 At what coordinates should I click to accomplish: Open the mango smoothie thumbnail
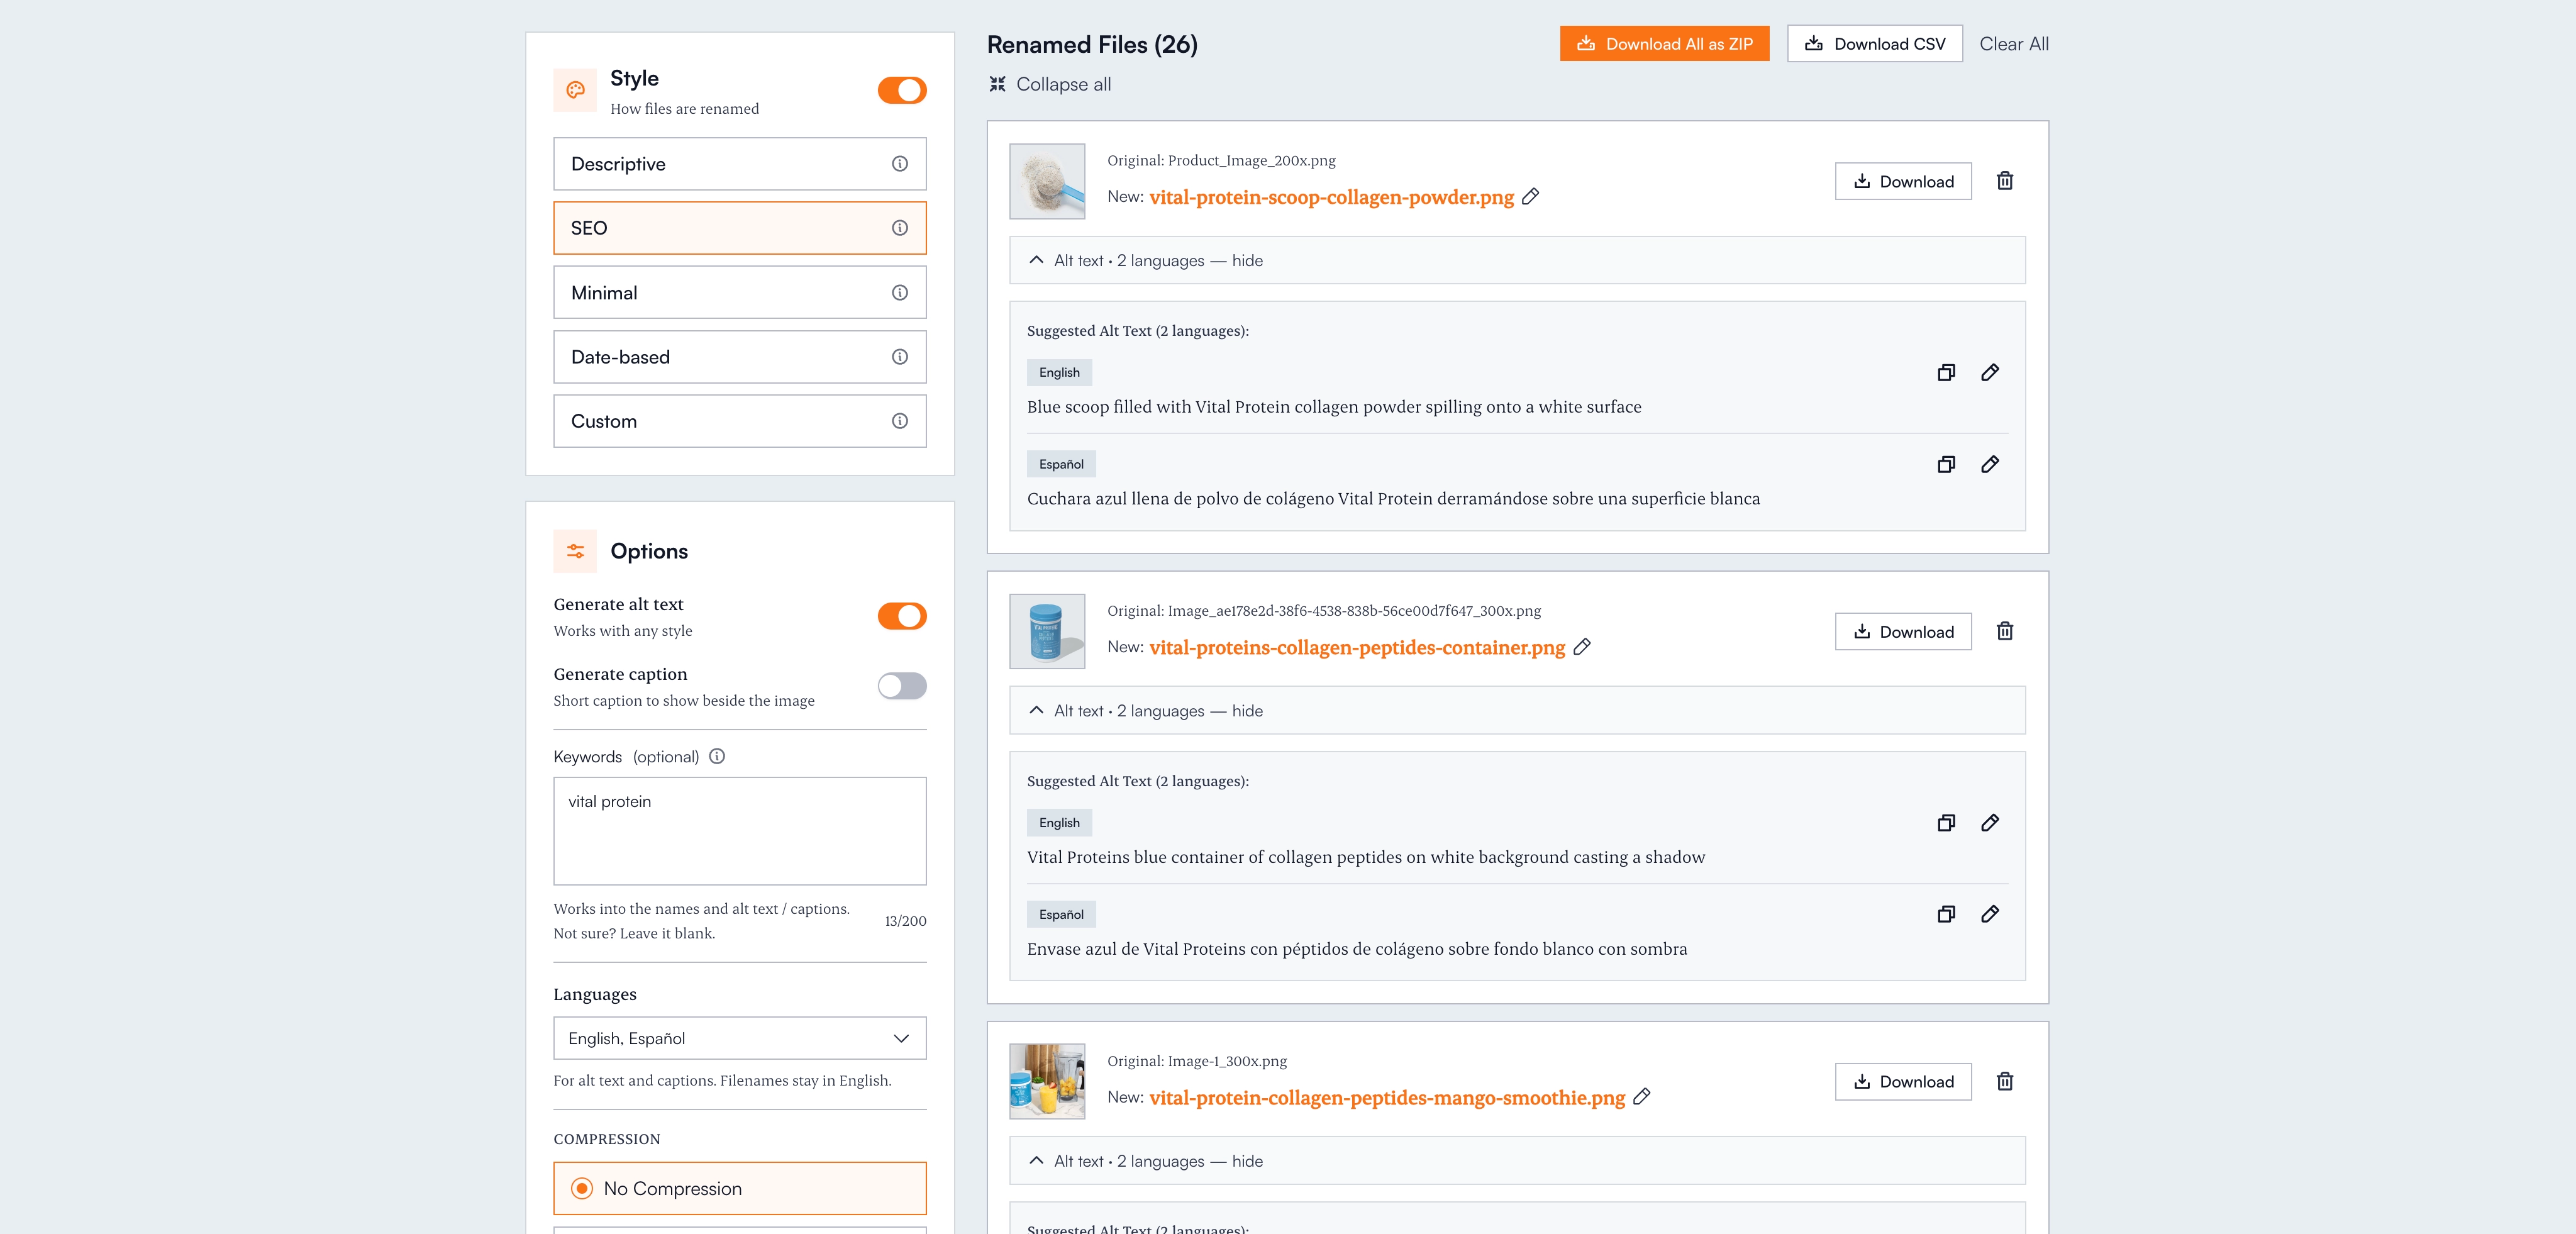1047,1081
